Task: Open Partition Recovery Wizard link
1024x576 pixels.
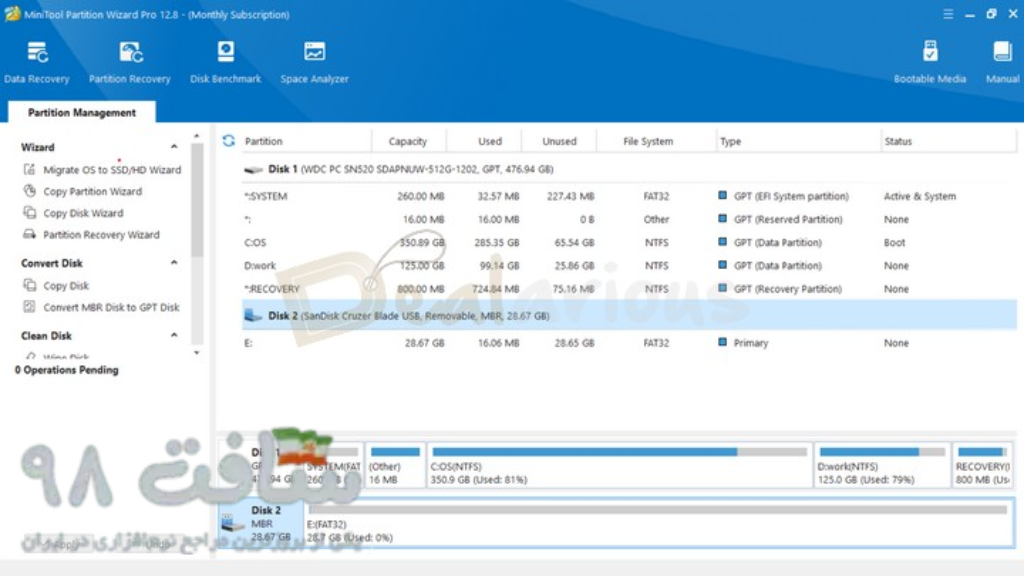Action: [x=101, y=234]
